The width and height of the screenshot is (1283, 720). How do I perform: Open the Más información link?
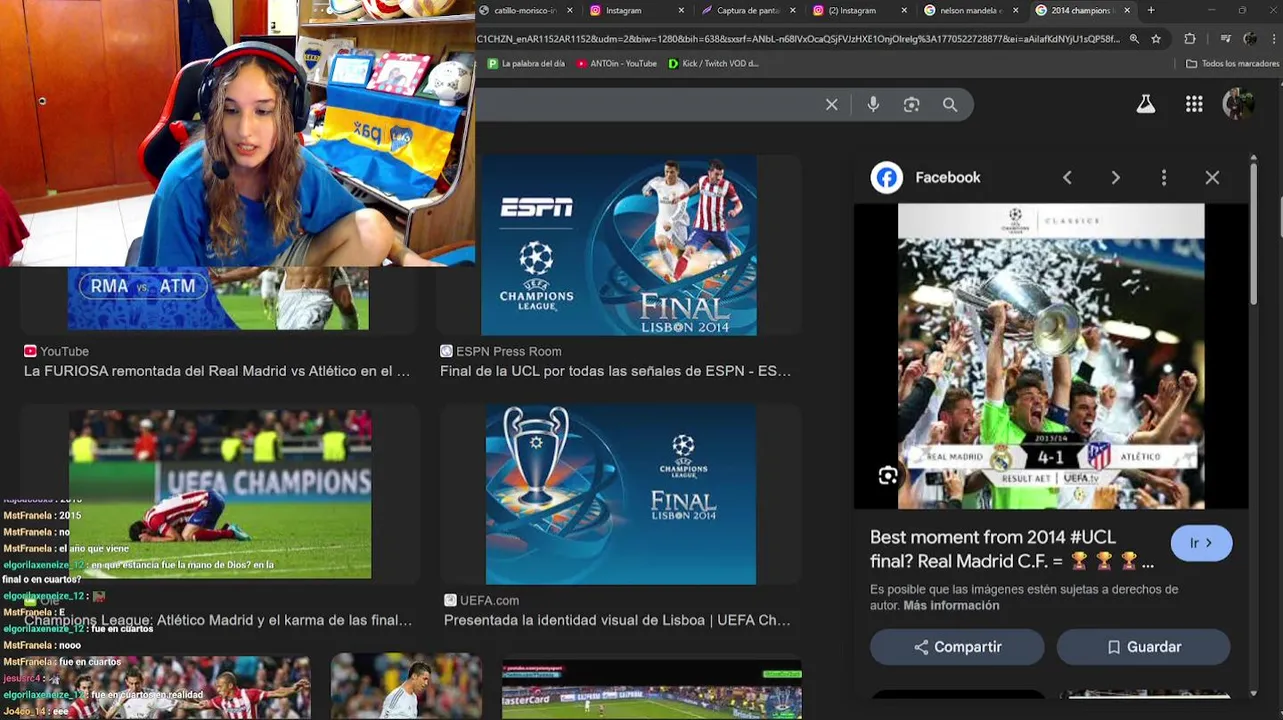(951, 605)
